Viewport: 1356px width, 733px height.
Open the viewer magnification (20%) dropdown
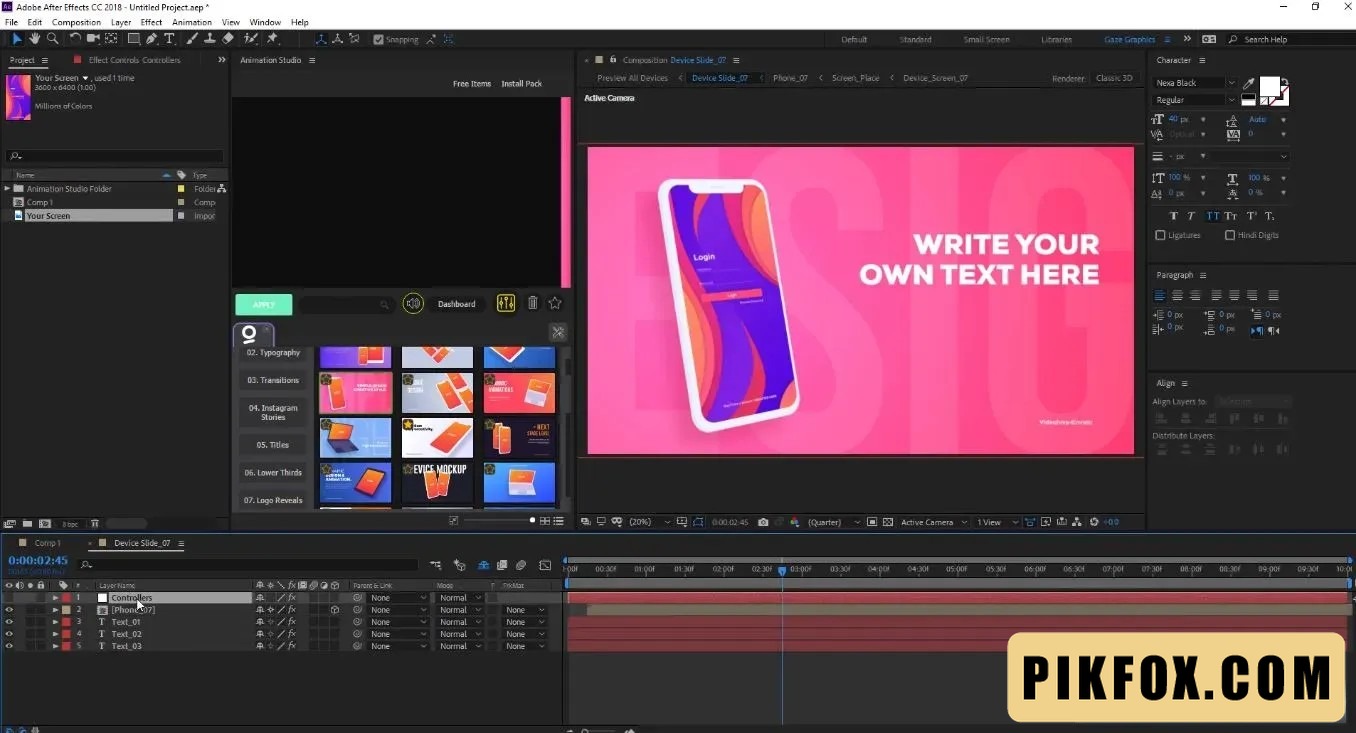point(650,522)
